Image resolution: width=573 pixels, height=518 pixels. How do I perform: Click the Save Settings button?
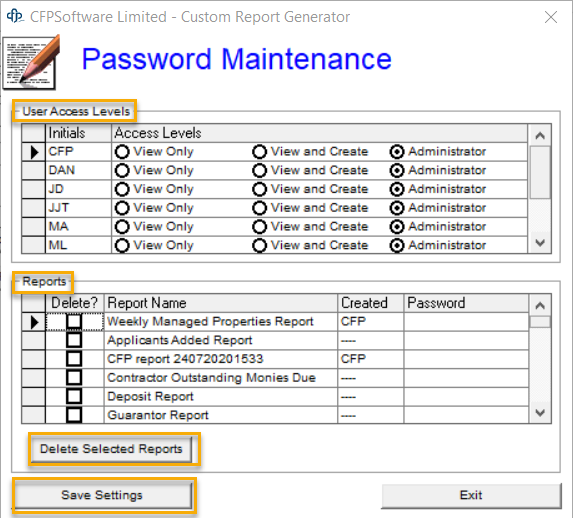pos(102,495)
